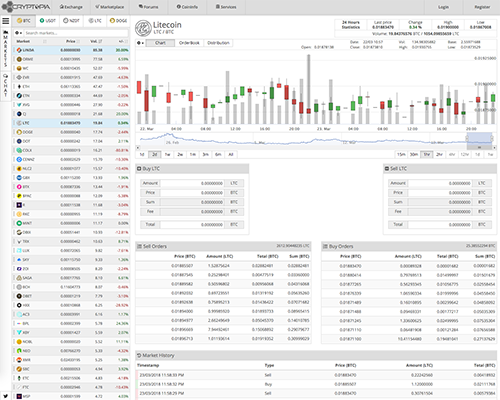The image size is (500, 400).
Task: Sort markets by Vol column
Action: [x=96, y=41]
